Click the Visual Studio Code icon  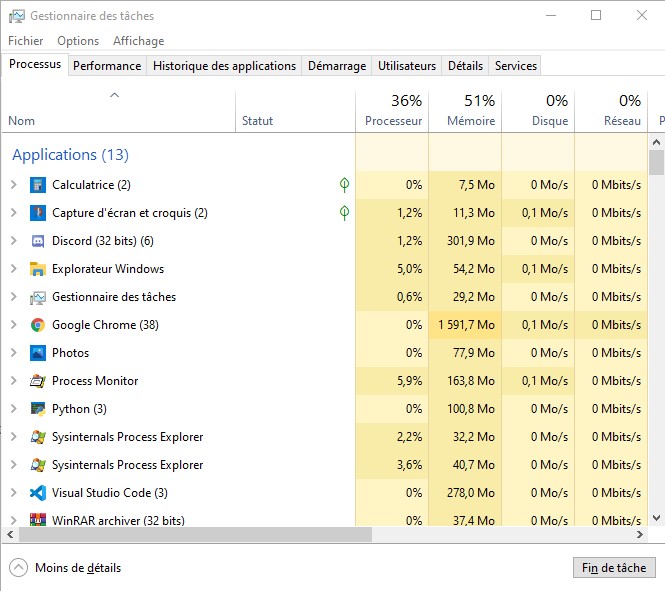[x=38, y=493]
